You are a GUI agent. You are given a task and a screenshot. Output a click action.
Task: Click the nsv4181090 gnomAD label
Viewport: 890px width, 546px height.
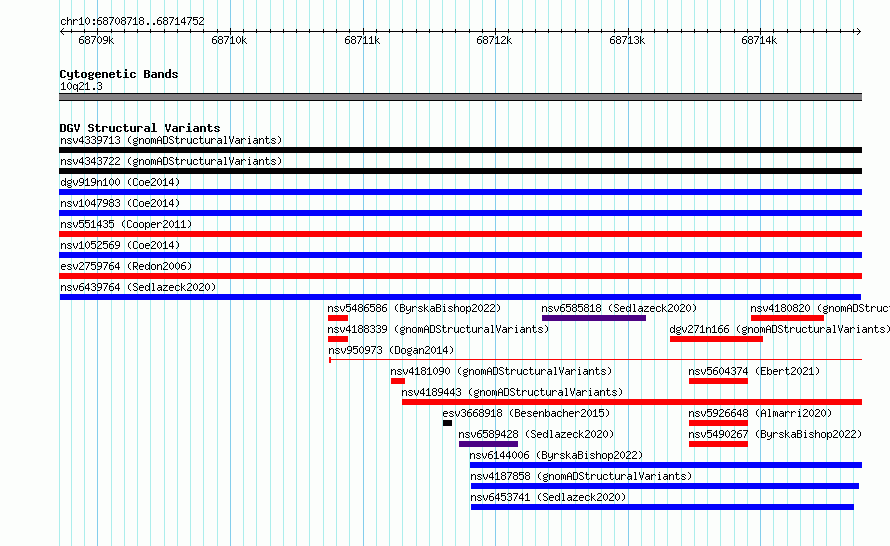[501, 371]
